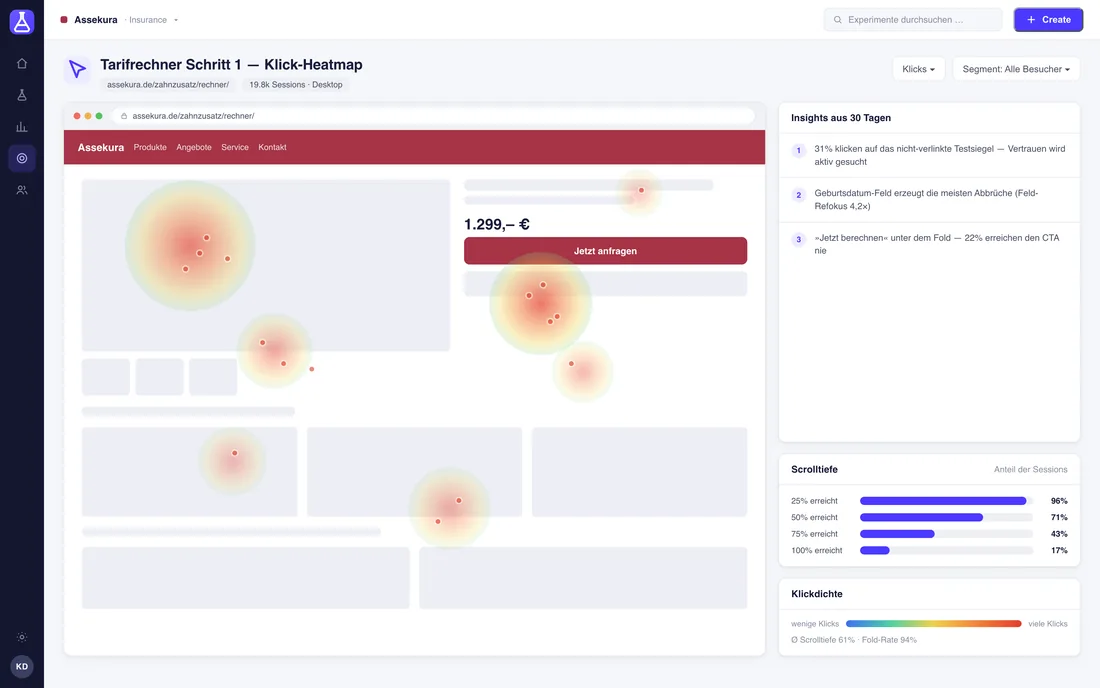The height and width of the screenshot is (688, 1100).
Task: Click the Klickdichte color gradient legend
Action: [934, 623]
